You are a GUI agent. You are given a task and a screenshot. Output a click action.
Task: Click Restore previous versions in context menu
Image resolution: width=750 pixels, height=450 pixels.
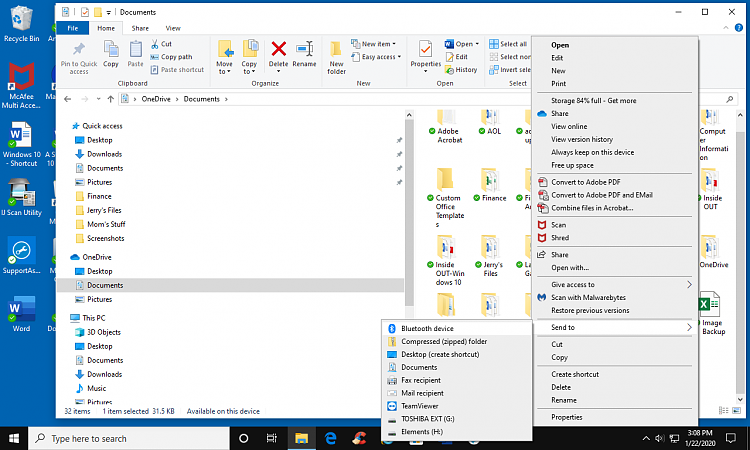point(590,310)
